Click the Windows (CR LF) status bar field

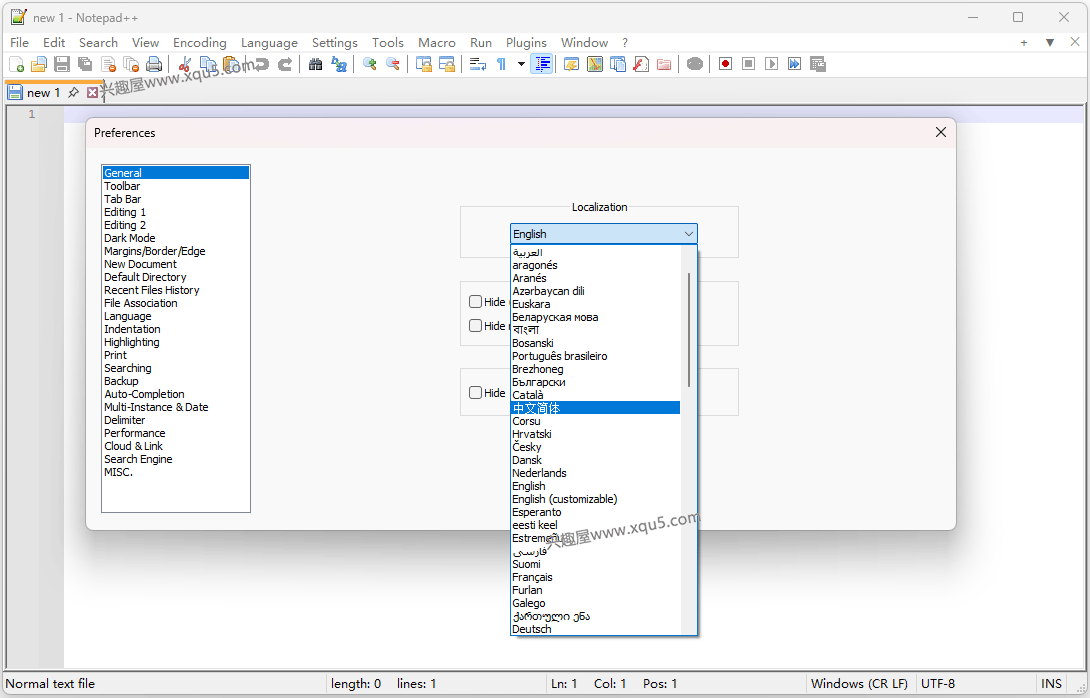coord(859,684)
